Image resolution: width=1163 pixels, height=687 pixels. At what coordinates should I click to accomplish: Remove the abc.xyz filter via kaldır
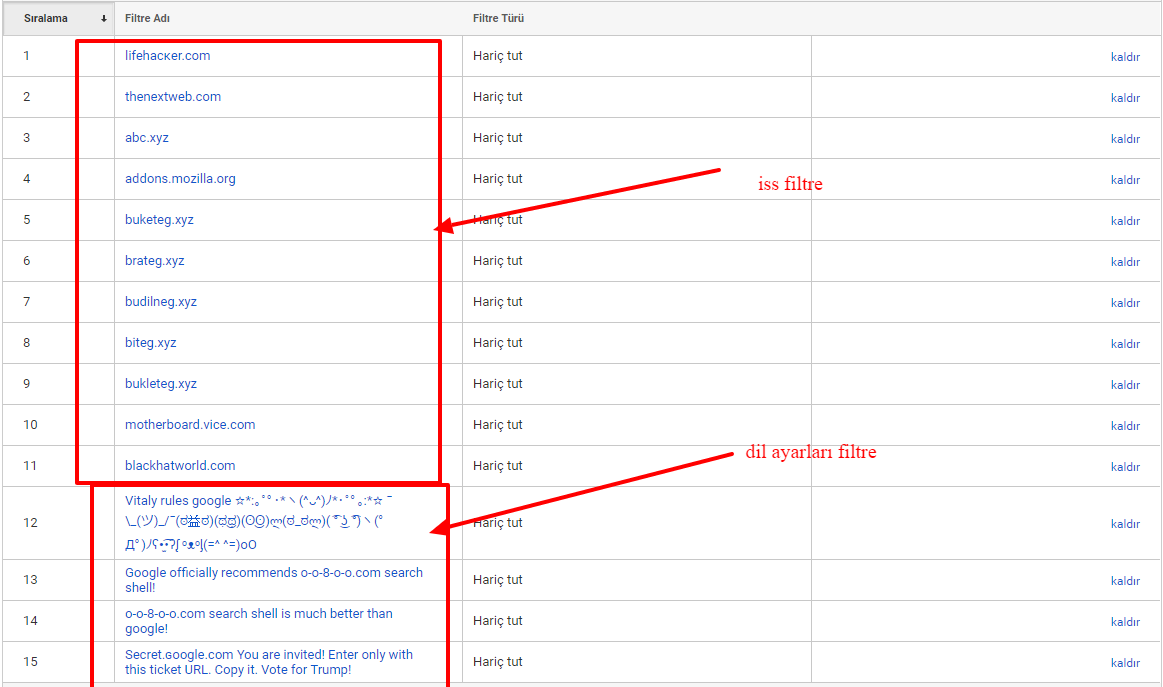[x=1125, y=139]
